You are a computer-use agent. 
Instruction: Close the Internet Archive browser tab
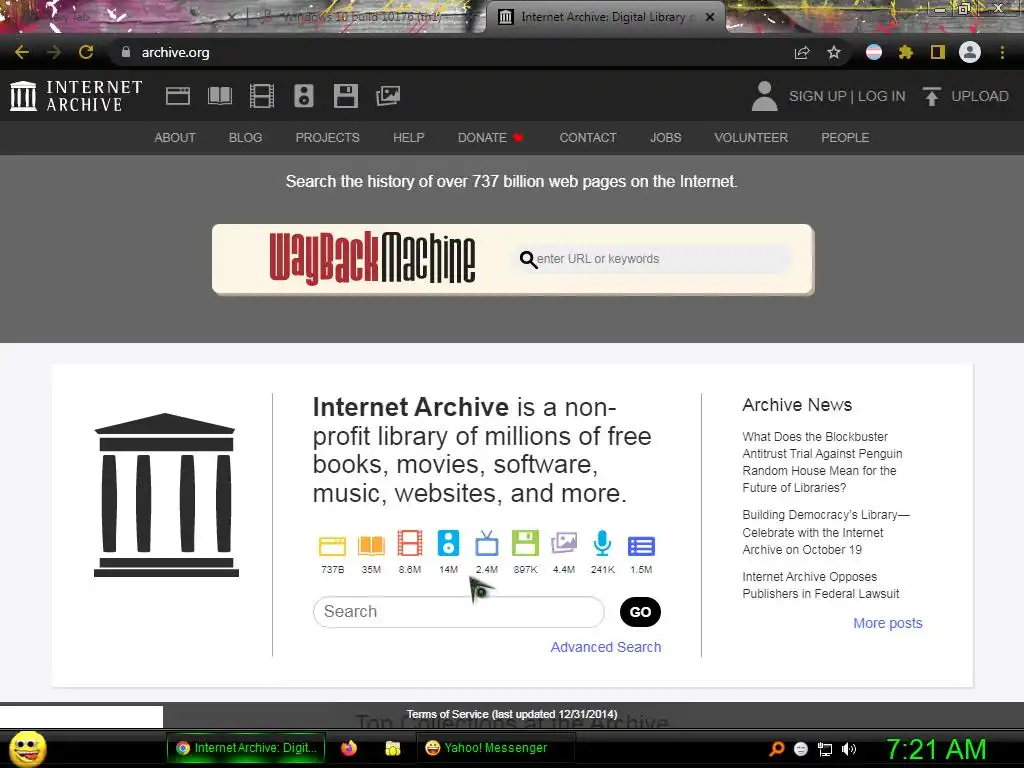click(x=710, y=17)
